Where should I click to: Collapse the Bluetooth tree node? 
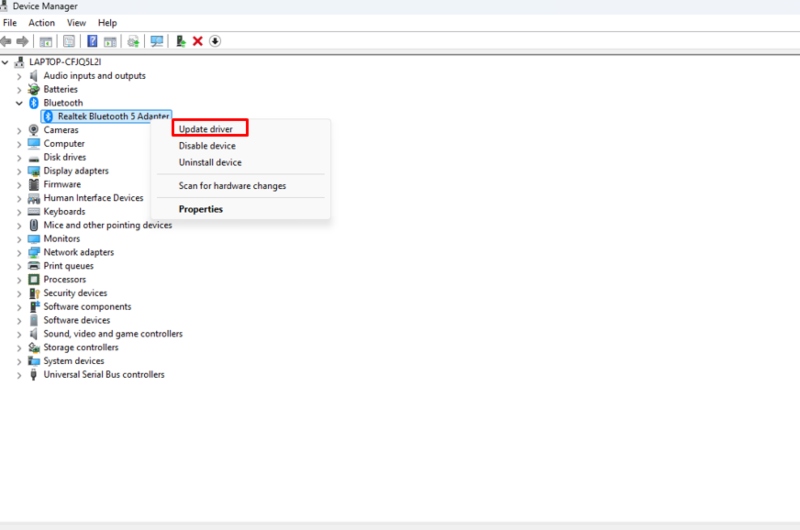point(20,103)
